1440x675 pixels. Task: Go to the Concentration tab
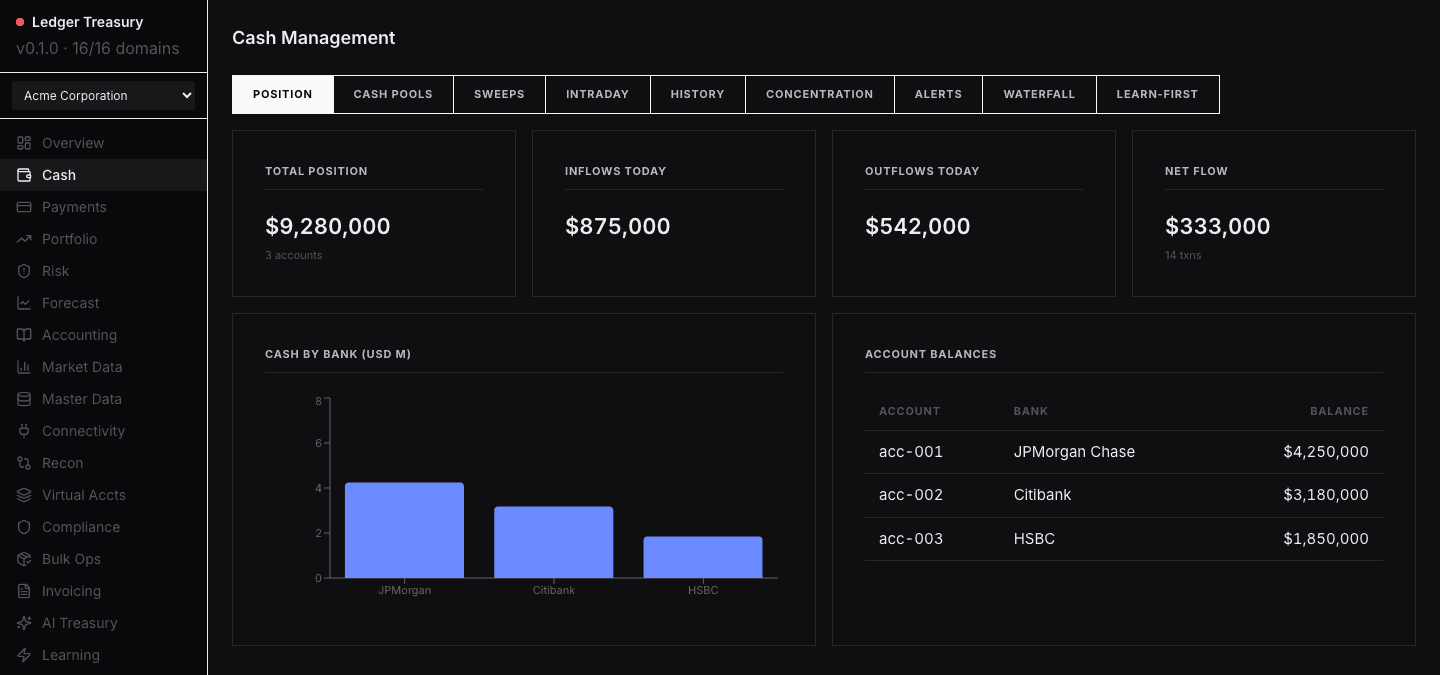[820, 94]
